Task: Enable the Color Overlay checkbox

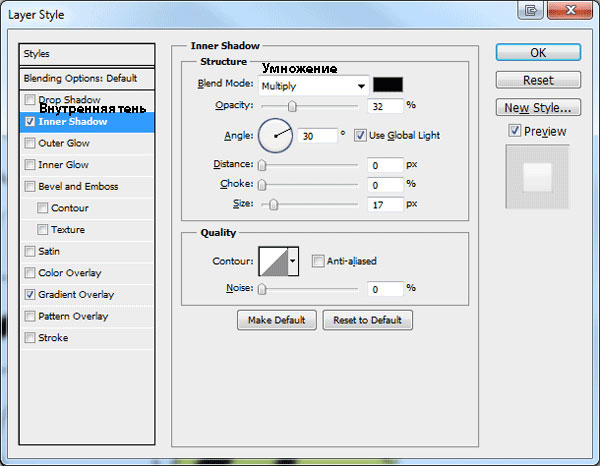Action: click(29, 273)
